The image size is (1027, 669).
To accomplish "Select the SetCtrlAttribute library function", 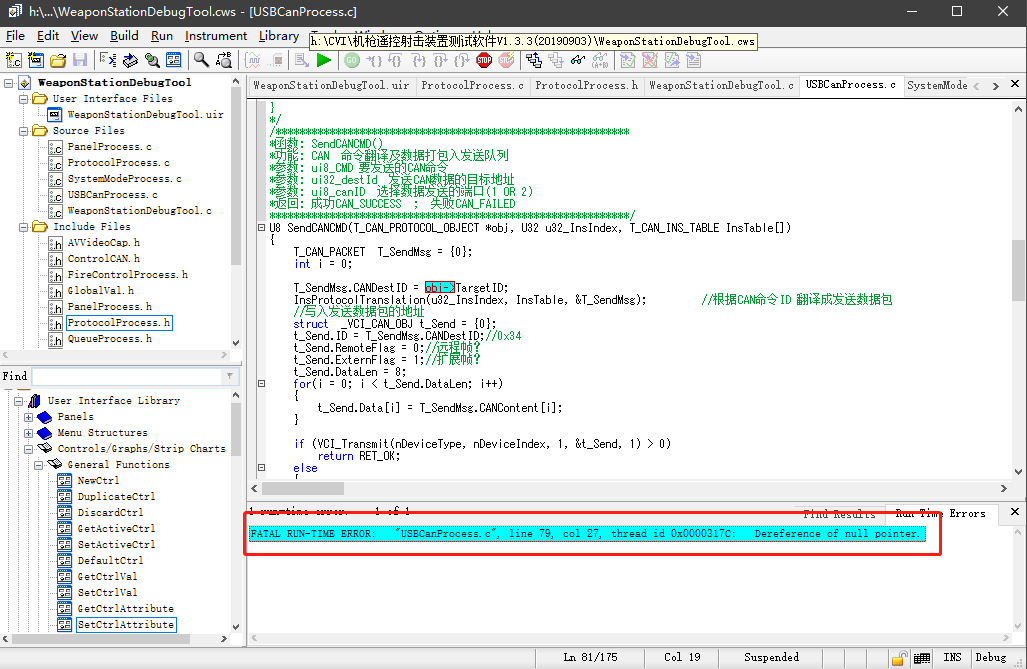I will (126, 624).
